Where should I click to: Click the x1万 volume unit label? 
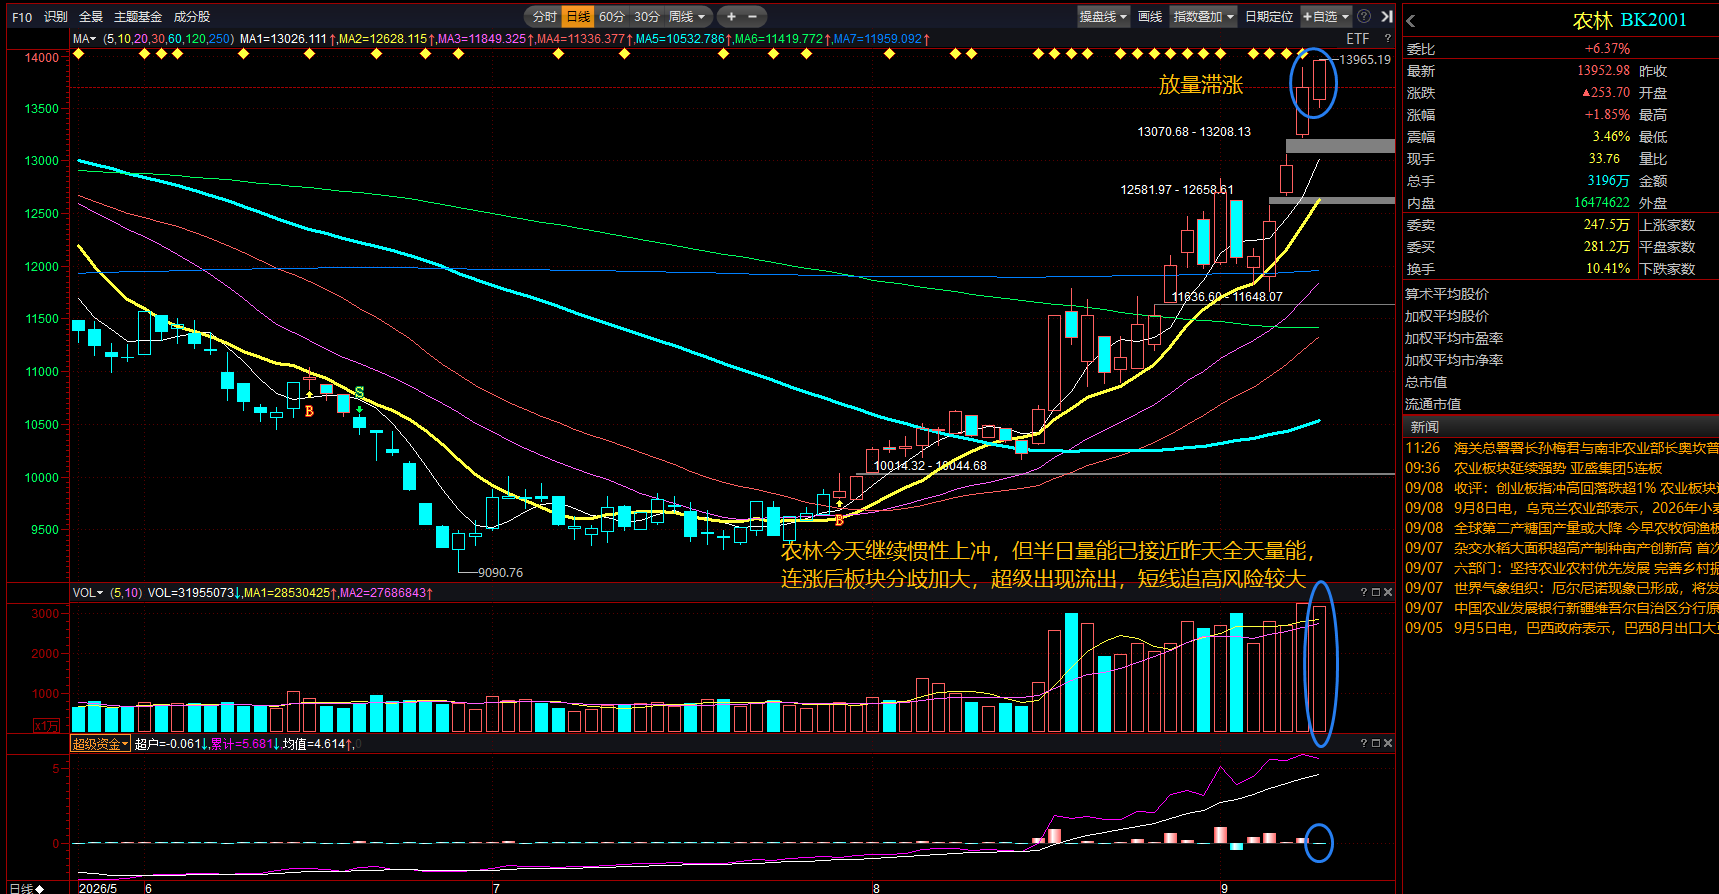coord(47,726)
